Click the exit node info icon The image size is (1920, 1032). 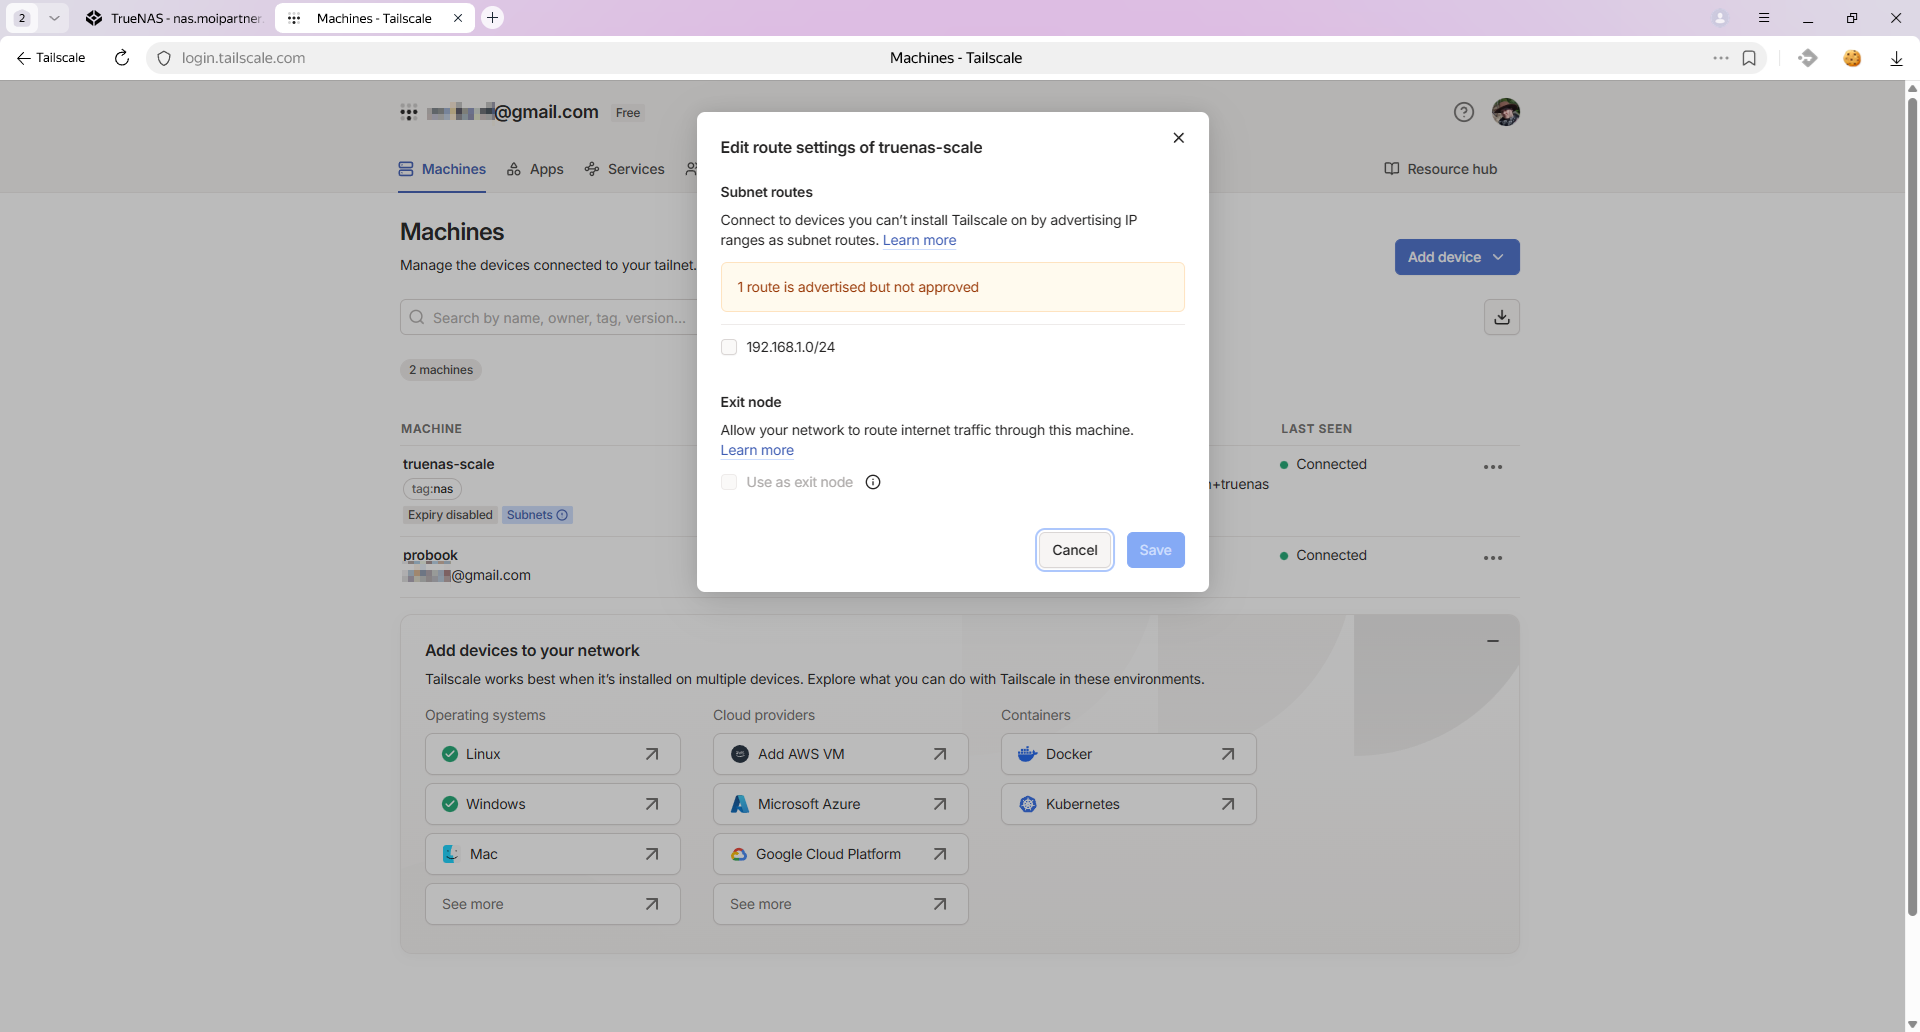[873, 482]
